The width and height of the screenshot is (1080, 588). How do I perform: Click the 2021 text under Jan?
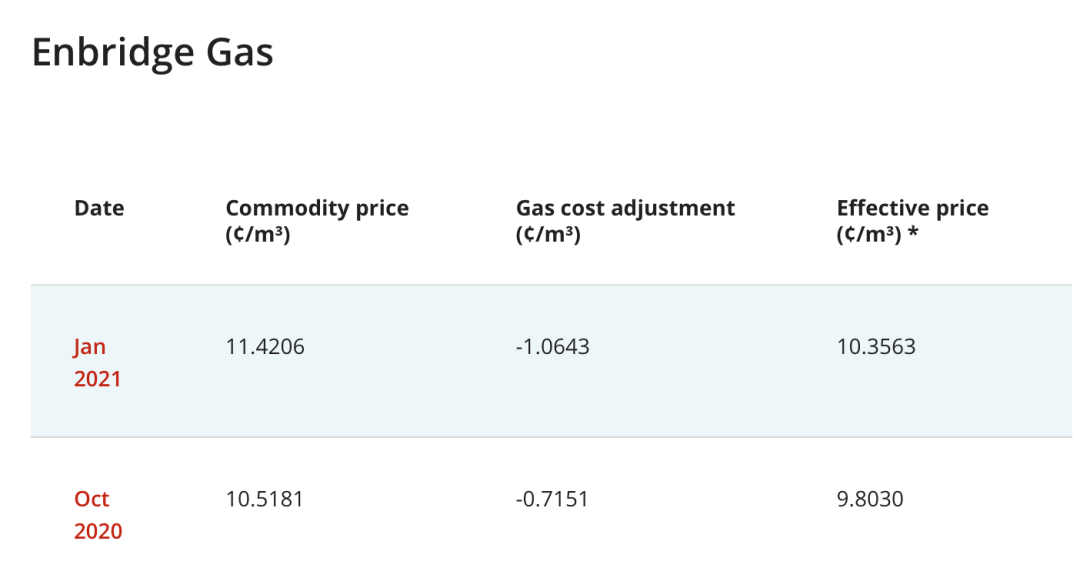point(97,379)
